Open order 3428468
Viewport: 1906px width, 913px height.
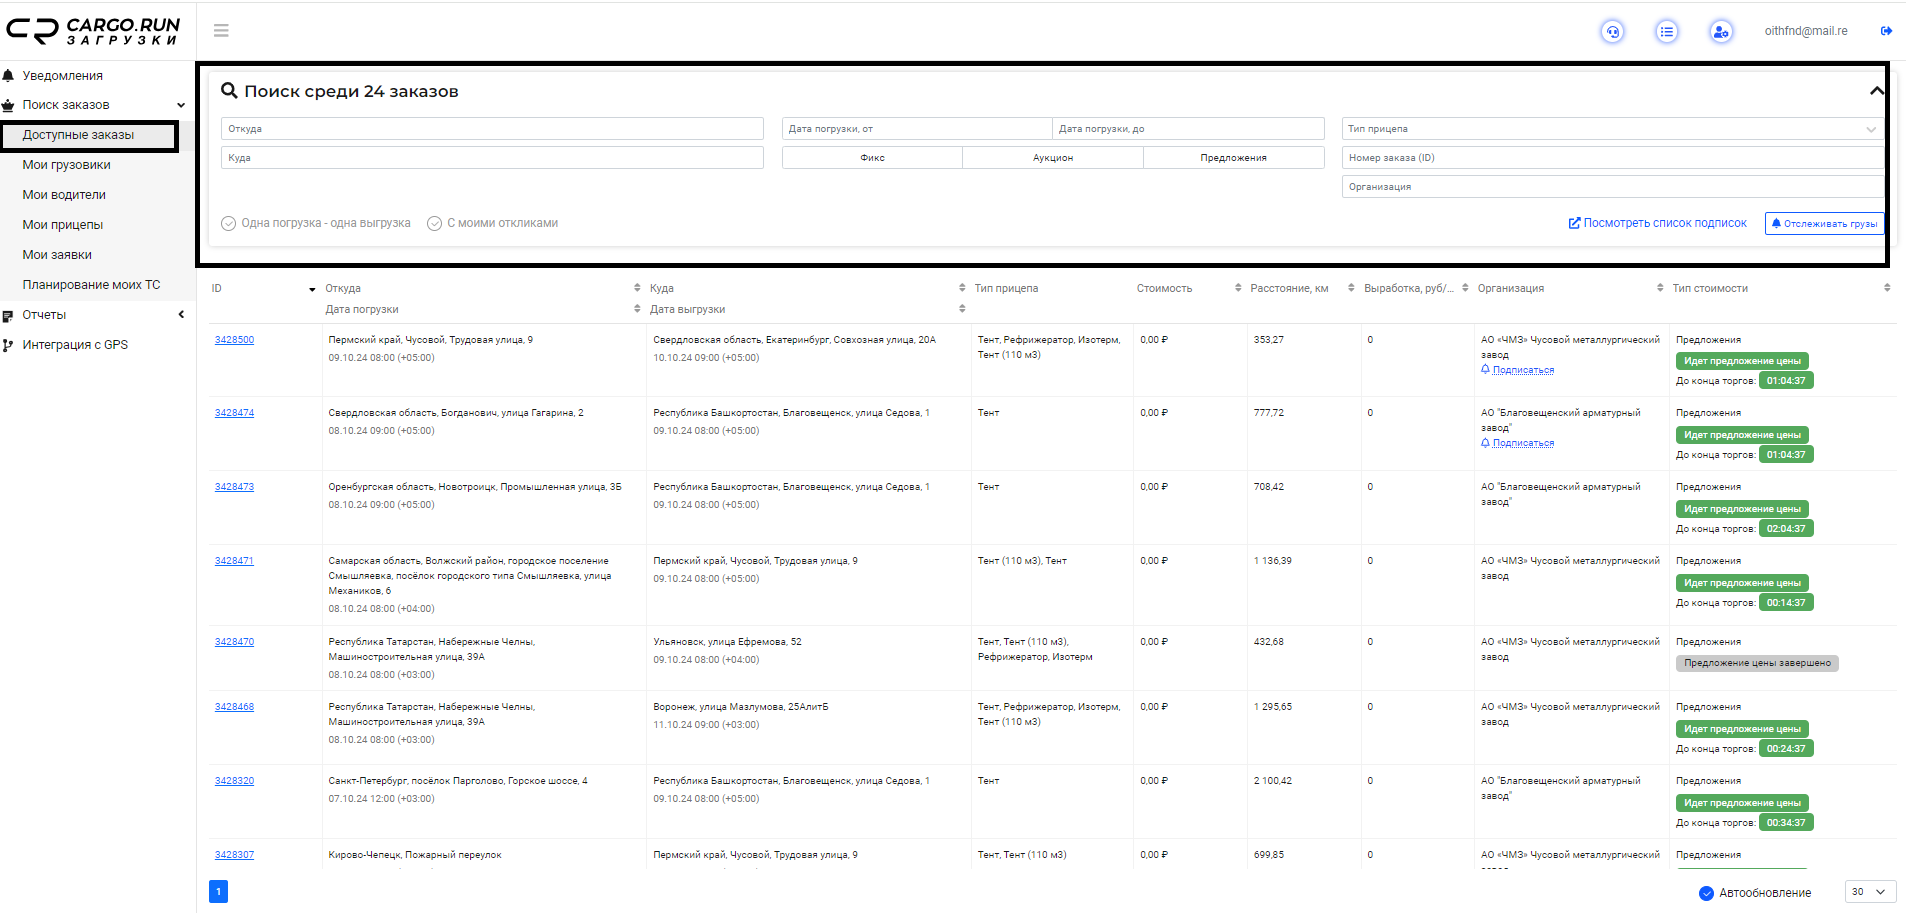point(234,707)
